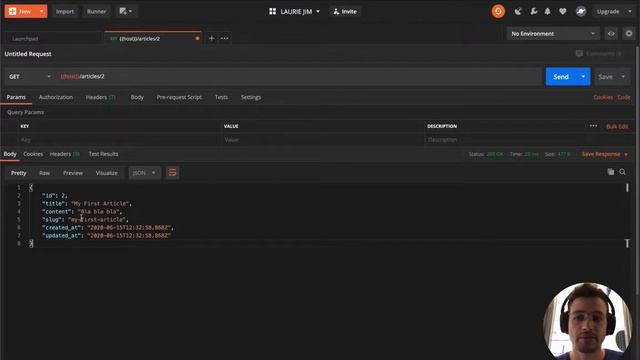The width and height of the screenshot is (640, 360).
Task: Copy the response body to clipboard
Action: click(x=611, y=172)
